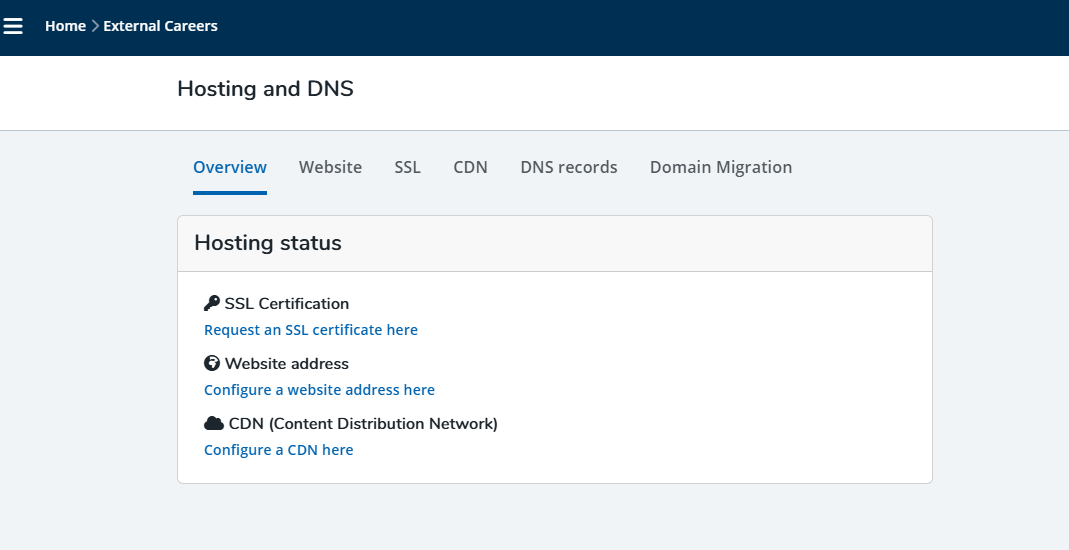Go to Home in the breadcrumb
Image resolution: width=1069 pixels, height=550 pixels.
coord(65,26)
